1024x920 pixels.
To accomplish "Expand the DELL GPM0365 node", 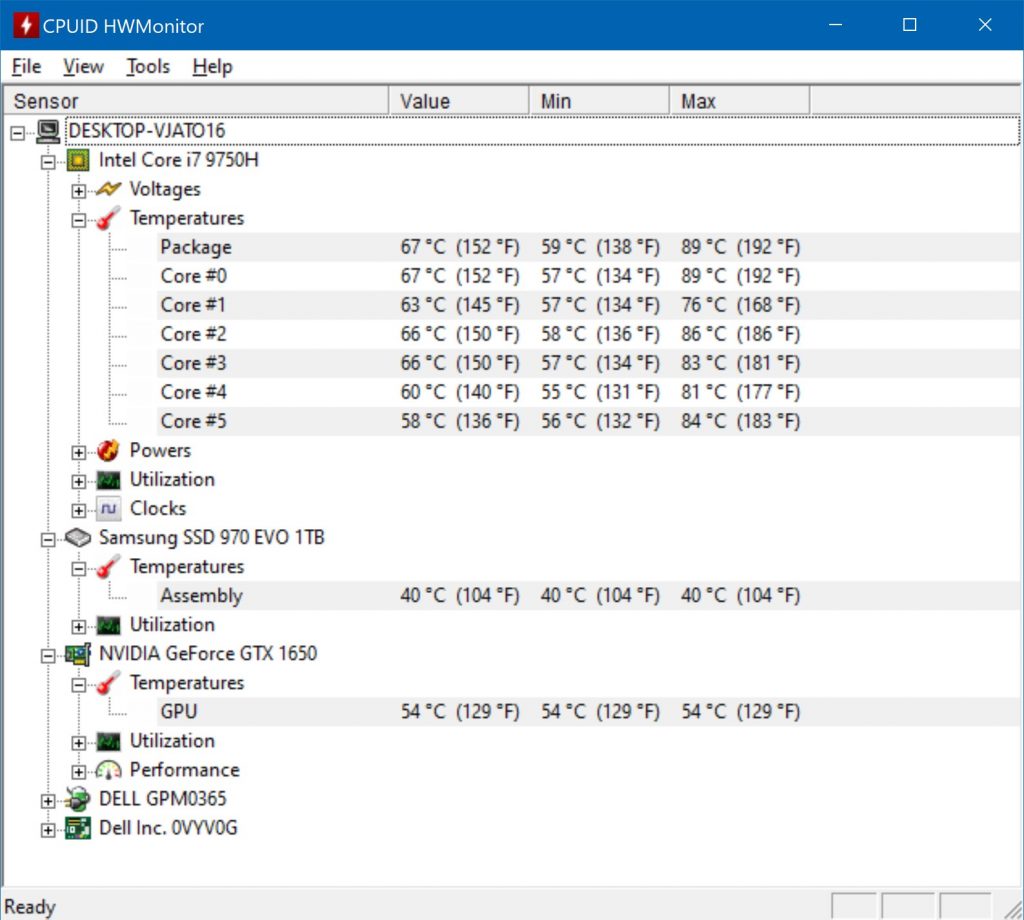I will coord(48,801).
